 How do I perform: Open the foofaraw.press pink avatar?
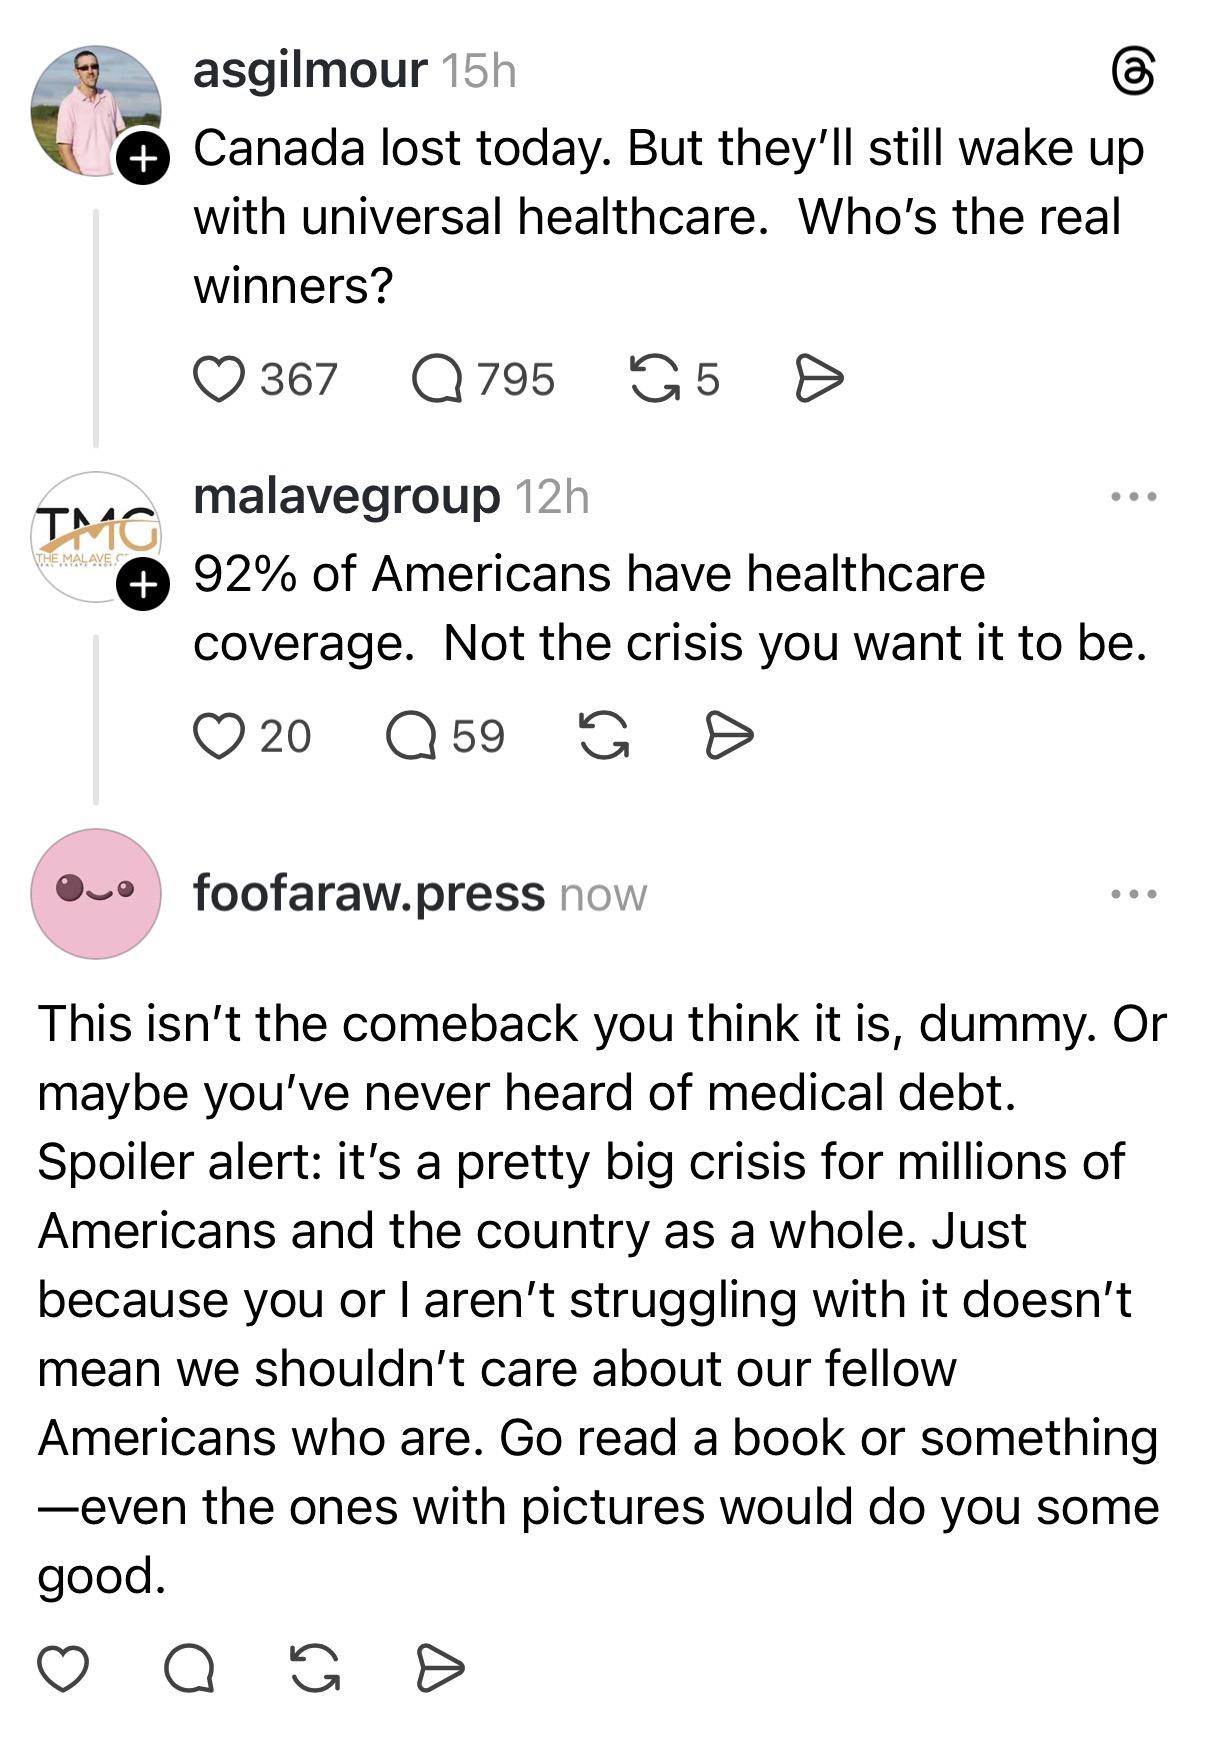[96, 893]
